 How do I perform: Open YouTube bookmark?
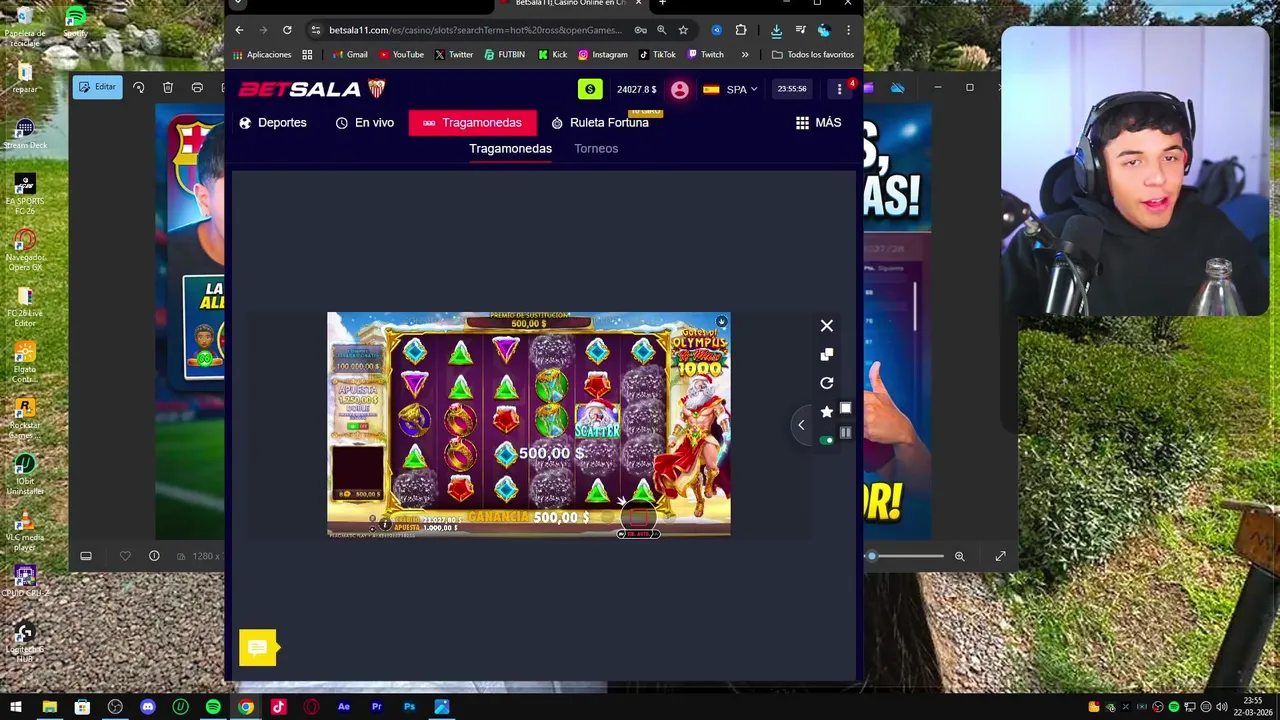click(401, 55)
